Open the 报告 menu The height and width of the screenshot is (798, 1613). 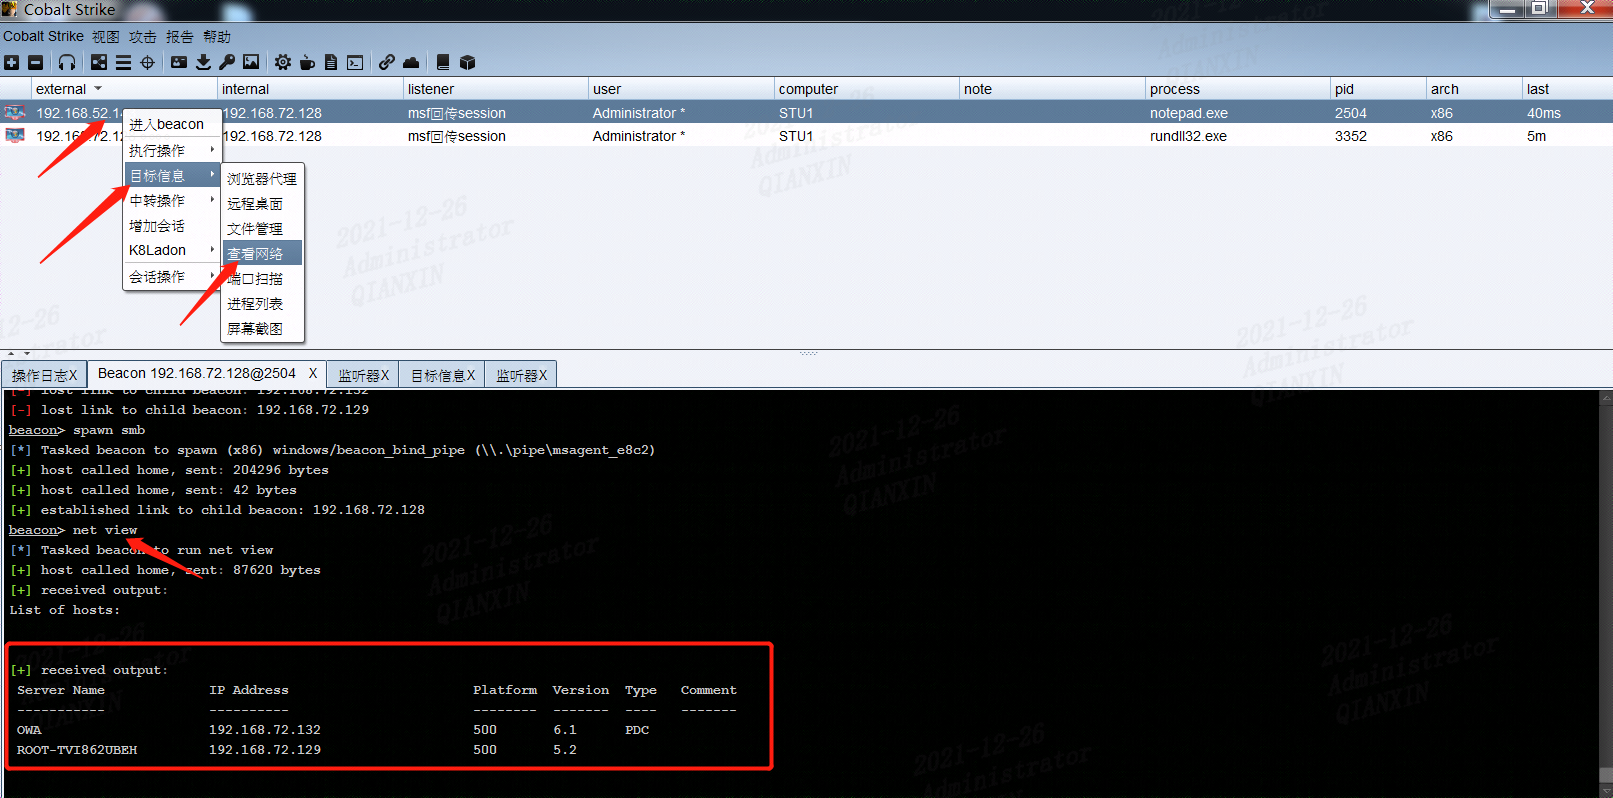coord(179,37)
